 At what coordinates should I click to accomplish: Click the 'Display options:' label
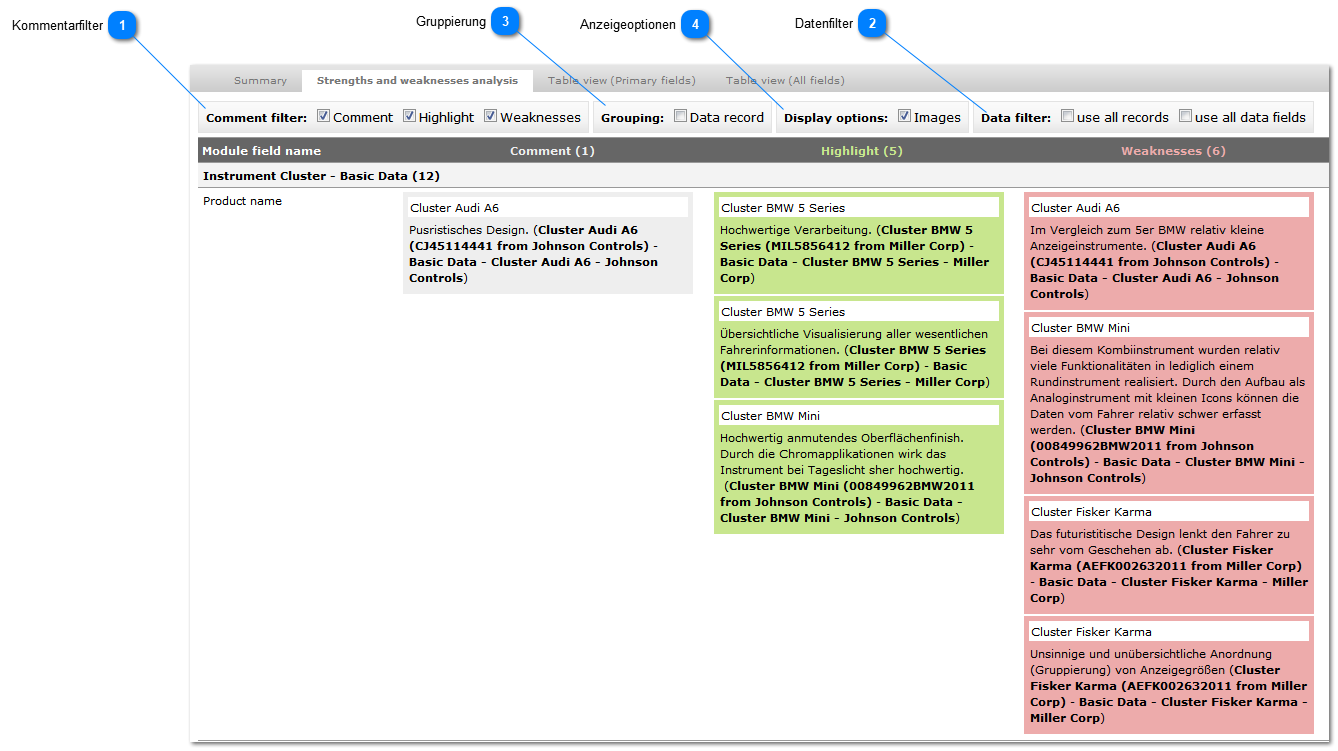click(836, 118)
